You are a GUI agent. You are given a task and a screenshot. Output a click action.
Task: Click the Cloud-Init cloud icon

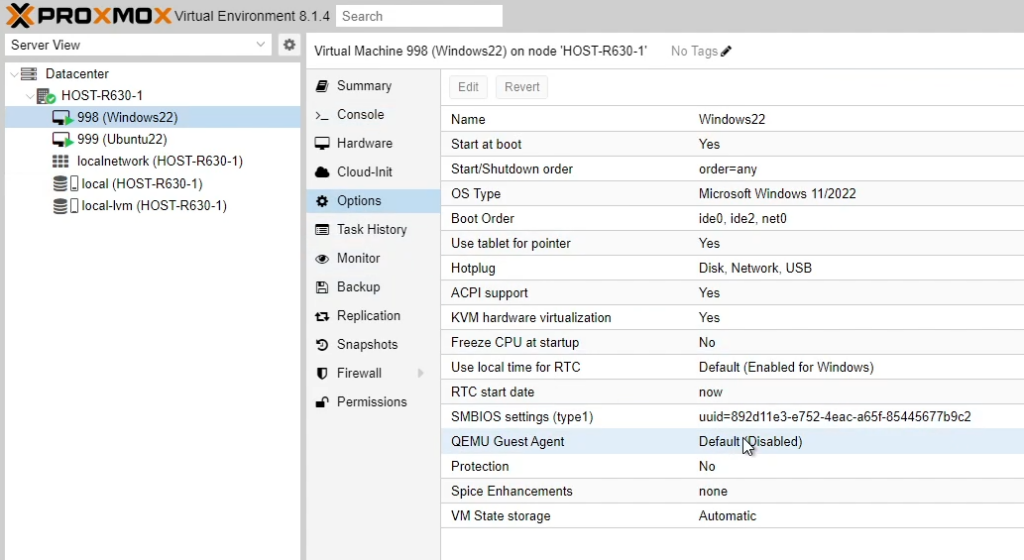point(322,172)
